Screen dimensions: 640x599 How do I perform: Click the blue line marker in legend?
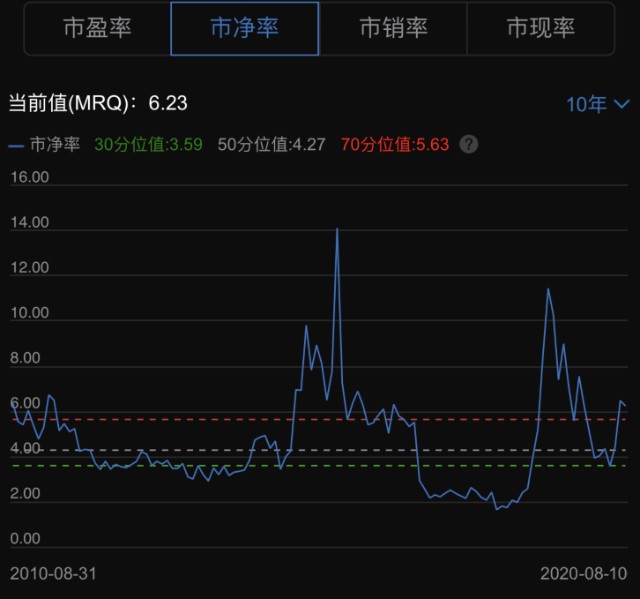(x=16, y=146)
